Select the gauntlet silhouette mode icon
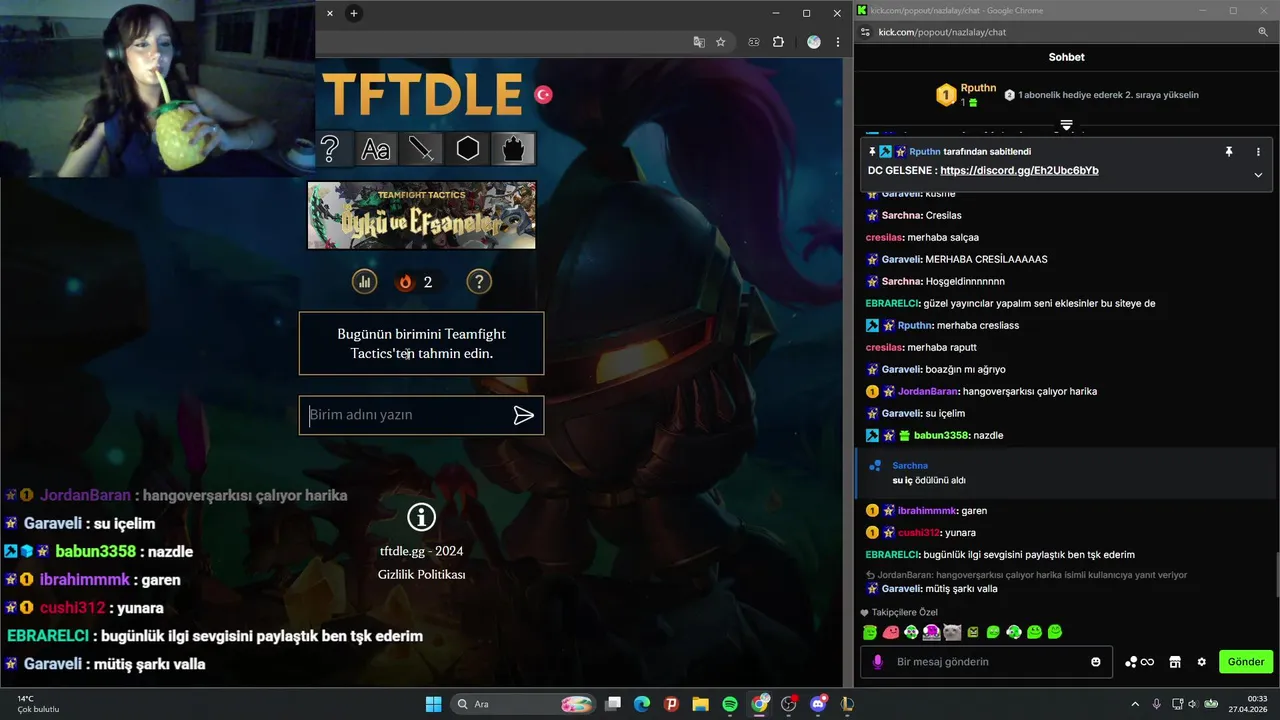1280x720 pixels. [x=513, y=149]
